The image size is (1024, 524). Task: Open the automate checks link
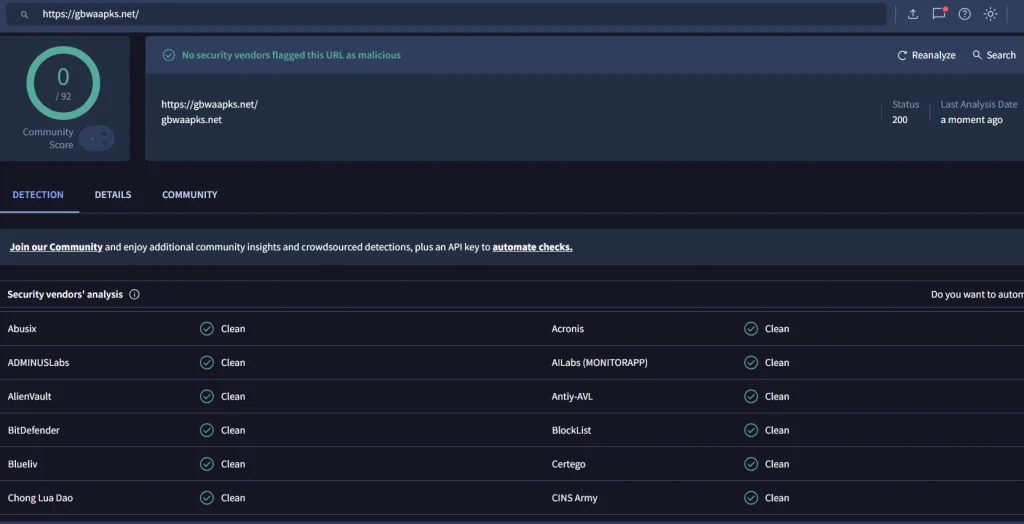click(x=532, y=247)
